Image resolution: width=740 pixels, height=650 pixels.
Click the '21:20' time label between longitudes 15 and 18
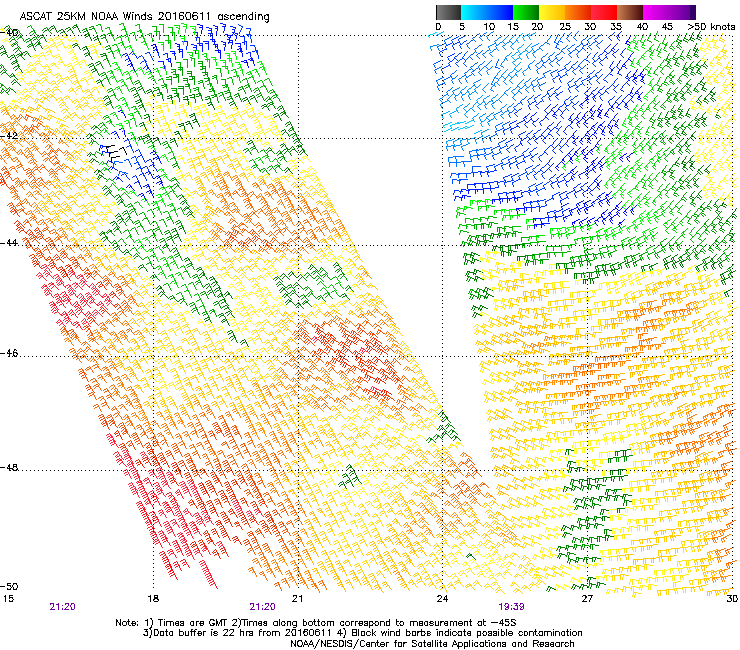coord(62,607)
